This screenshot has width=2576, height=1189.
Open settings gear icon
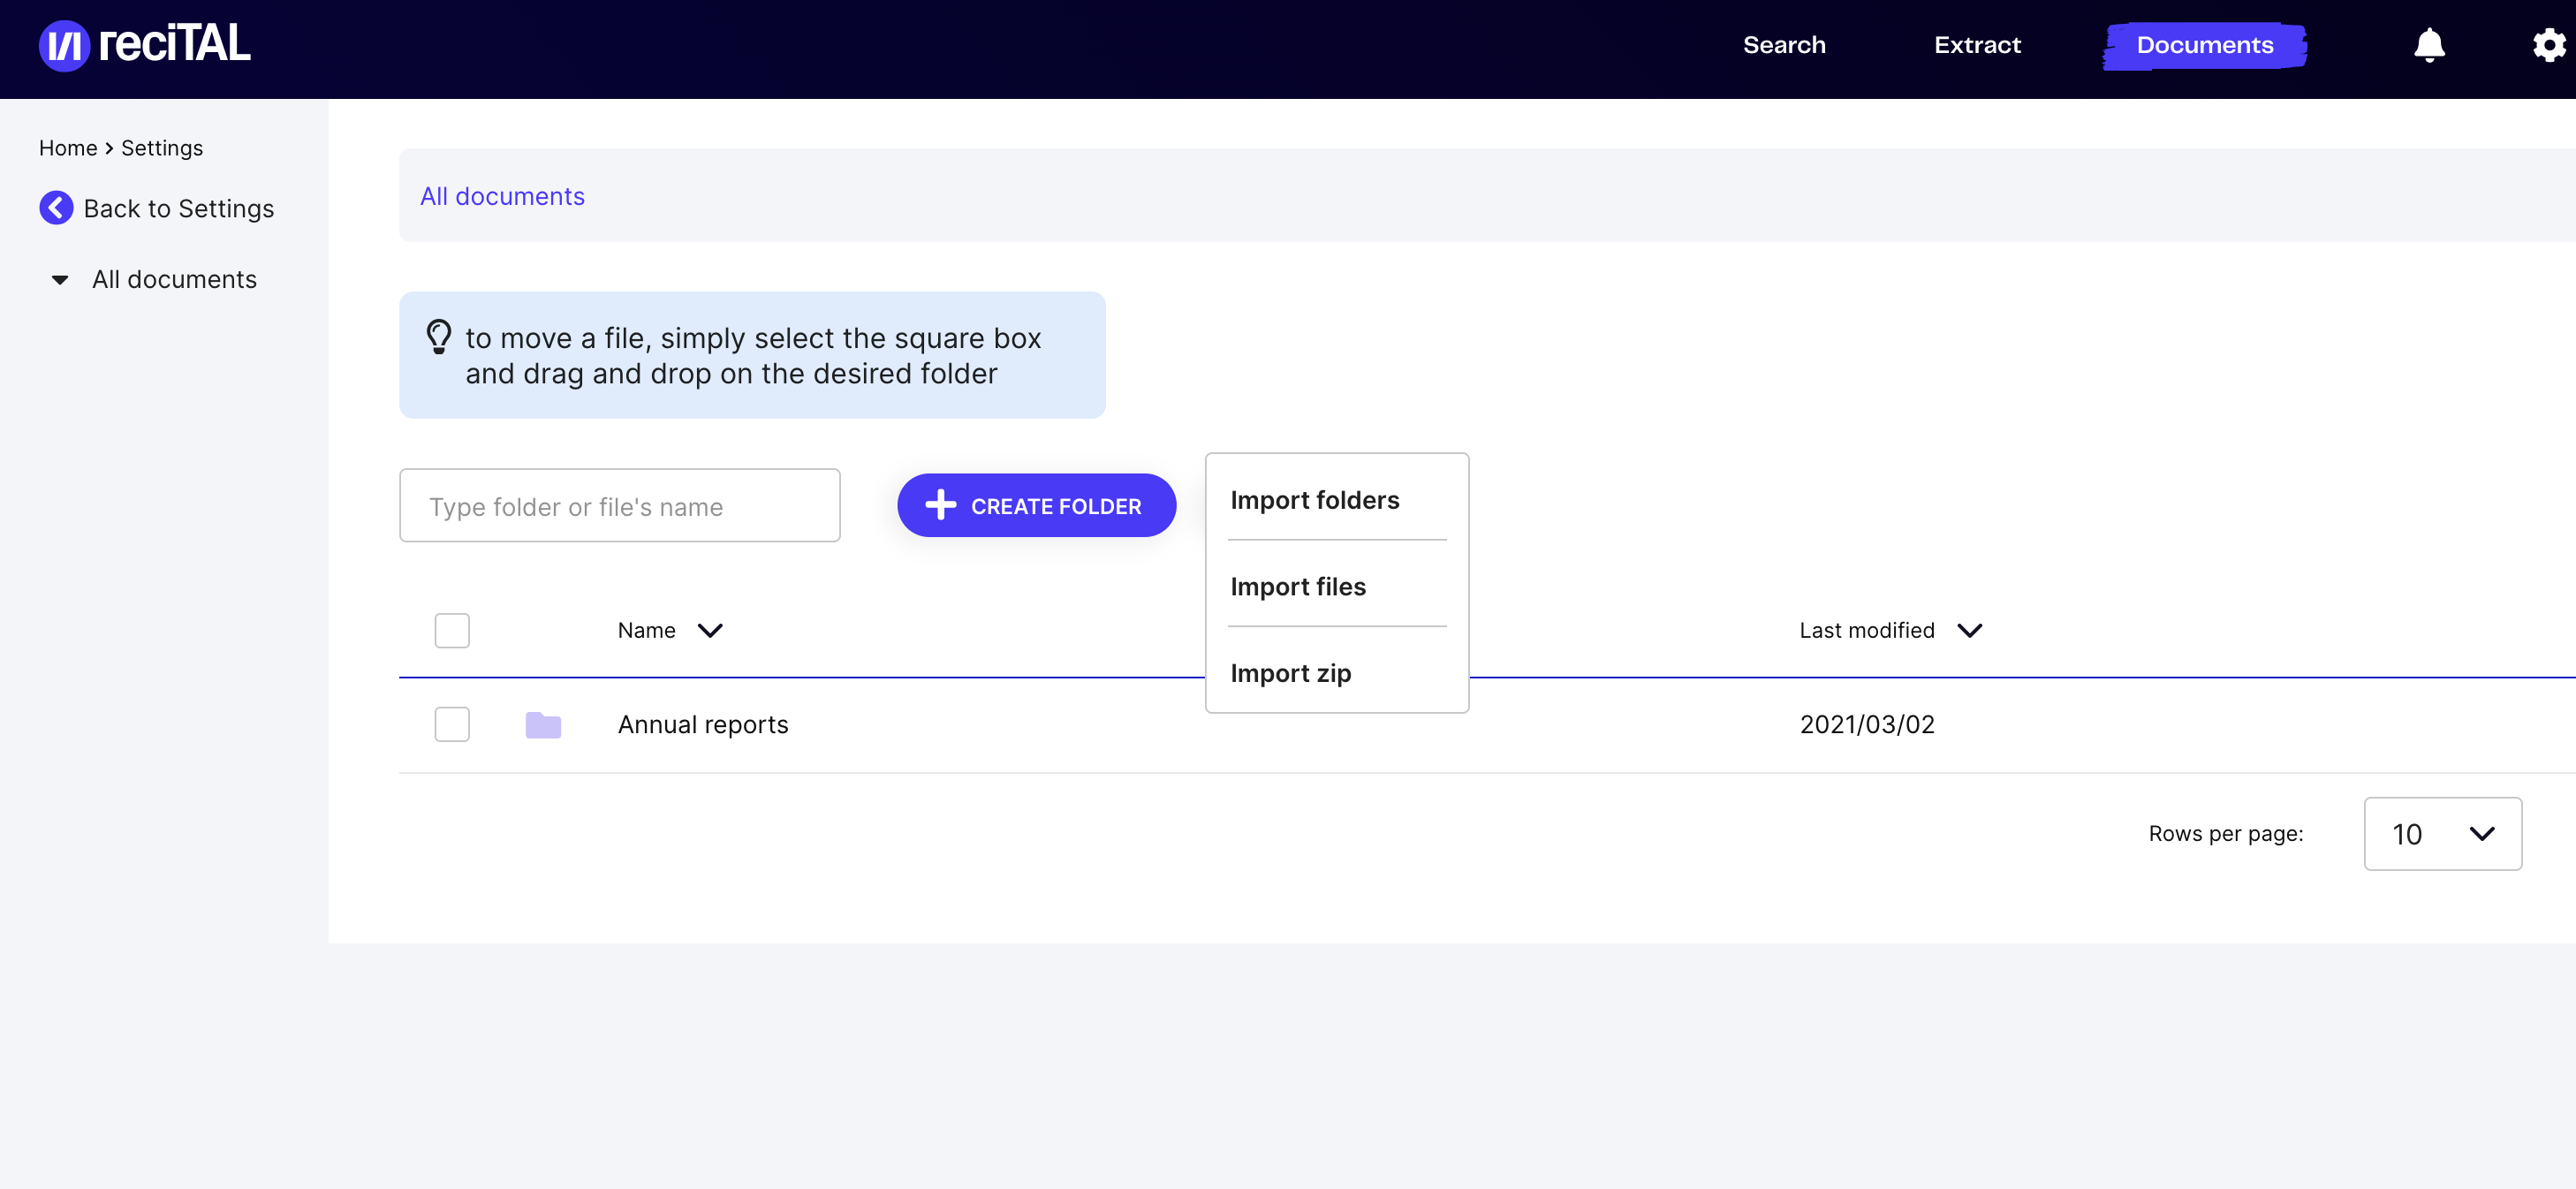click(2548, 46)
